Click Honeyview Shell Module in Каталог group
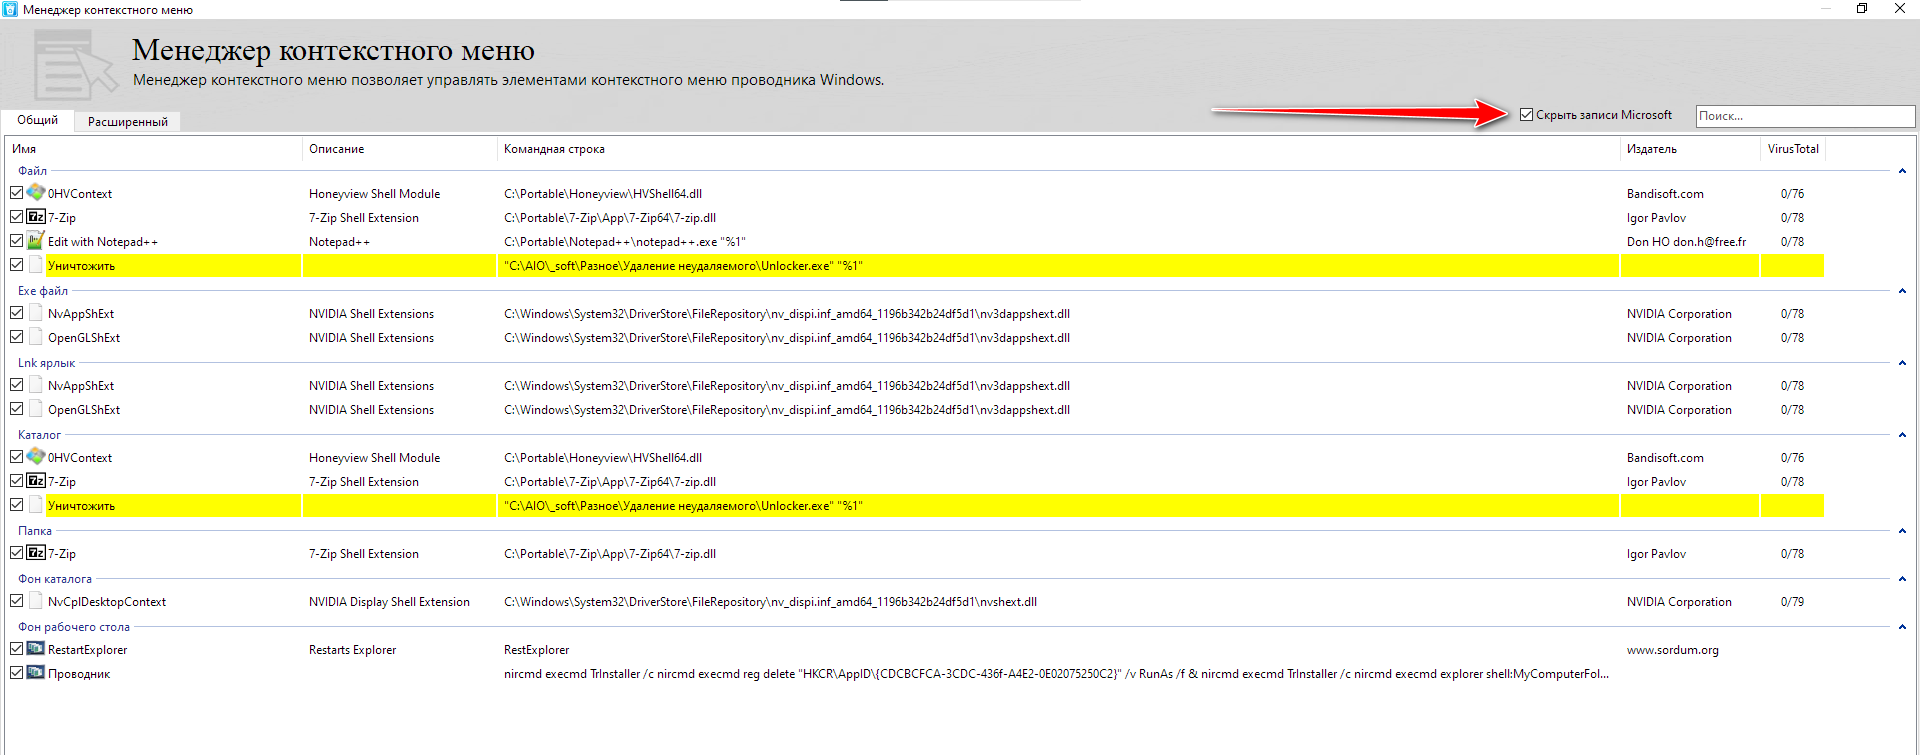Screen dimensions: 1920x755 (374, 458)
